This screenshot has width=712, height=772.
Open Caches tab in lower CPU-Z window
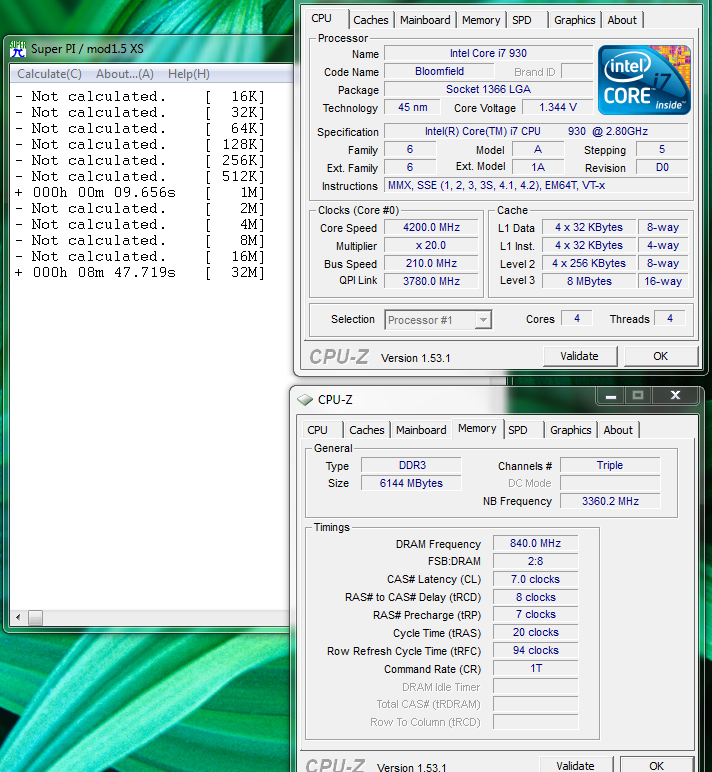click(366, 430)
